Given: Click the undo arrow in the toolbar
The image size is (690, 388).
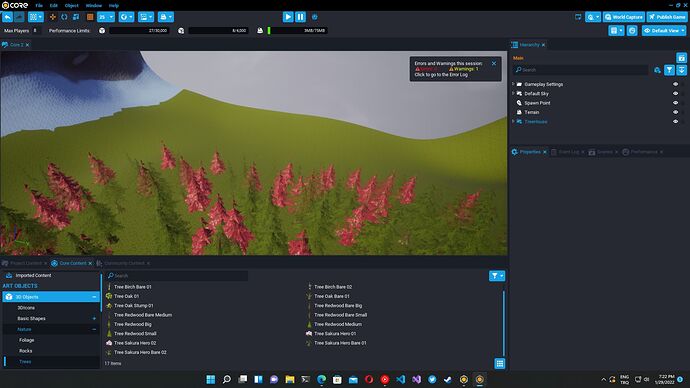Looking at the screenshot, I should click(7, 17).
